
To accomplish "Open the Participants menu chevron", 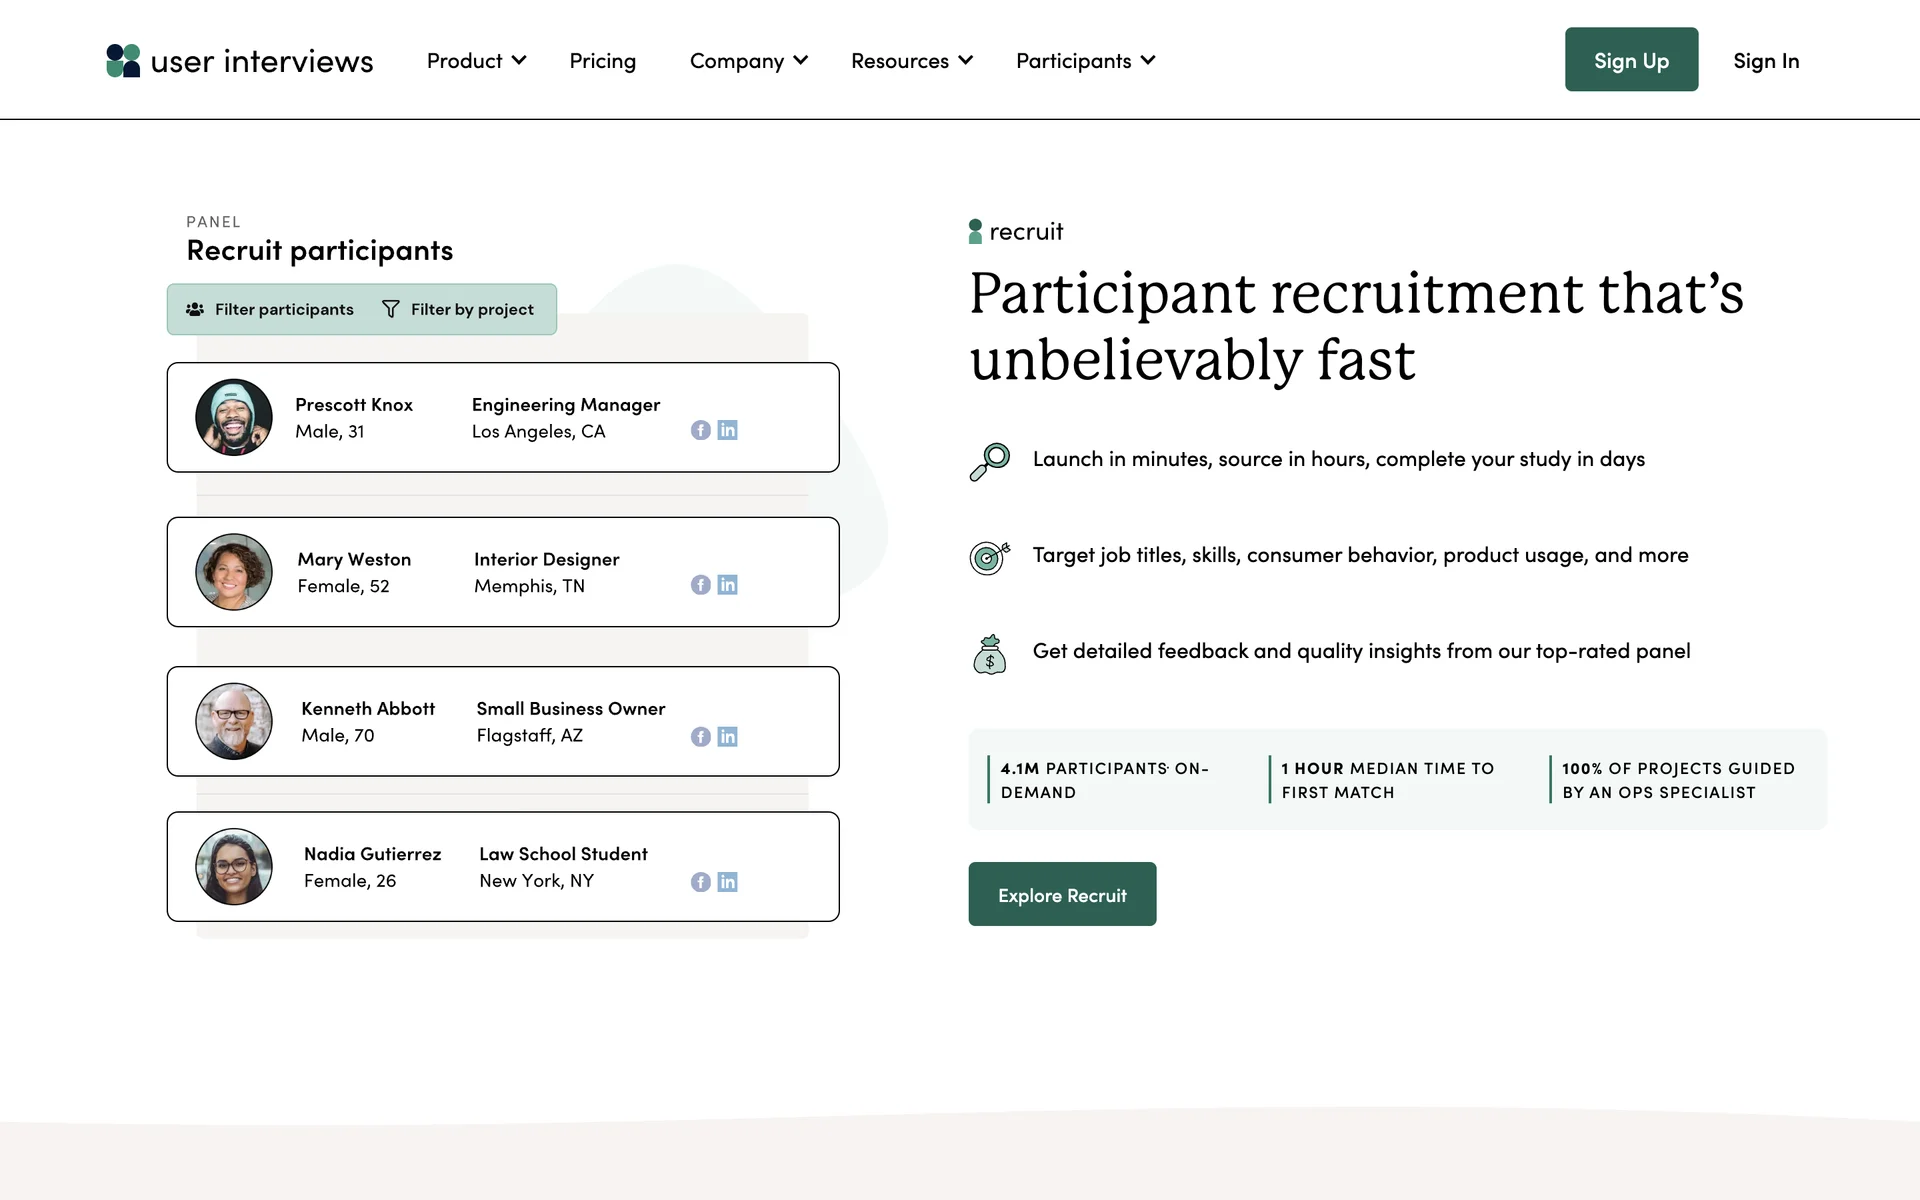I will point(1148,61).
